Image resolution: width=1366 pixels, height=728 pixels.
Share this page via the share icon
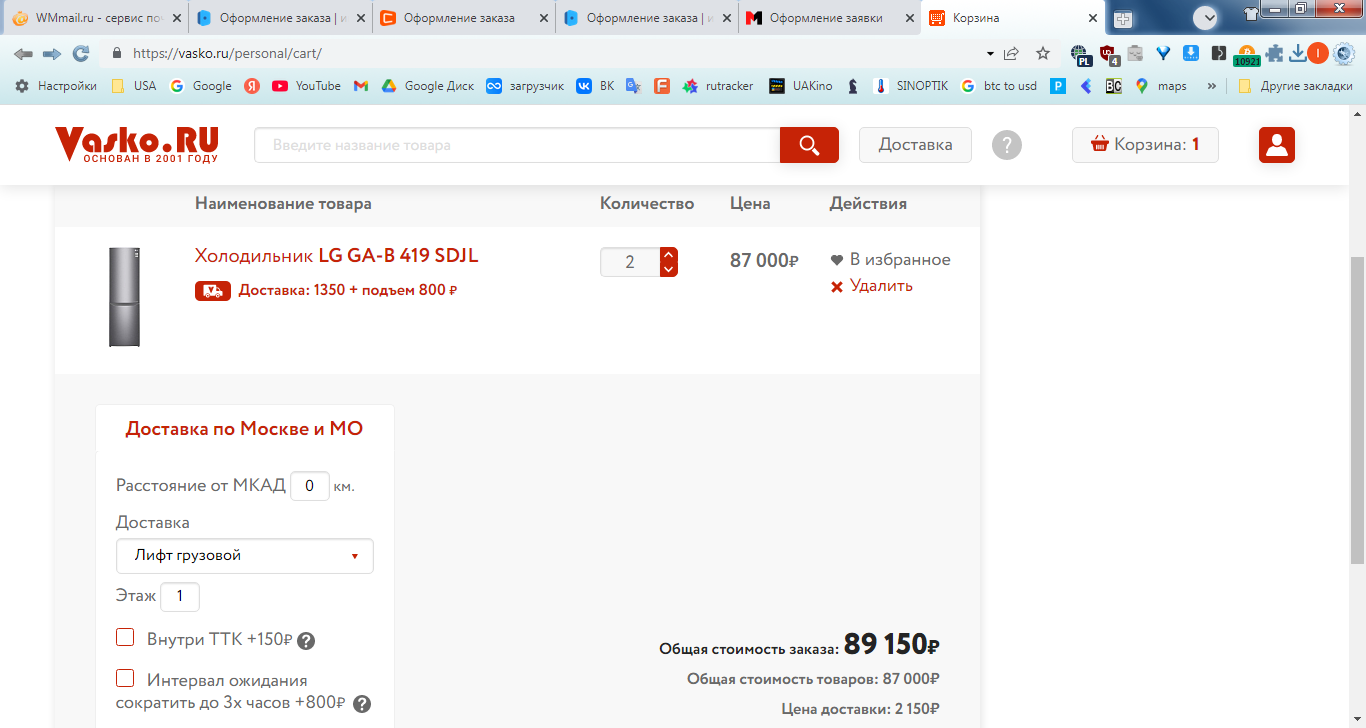tap(1012, 53)
